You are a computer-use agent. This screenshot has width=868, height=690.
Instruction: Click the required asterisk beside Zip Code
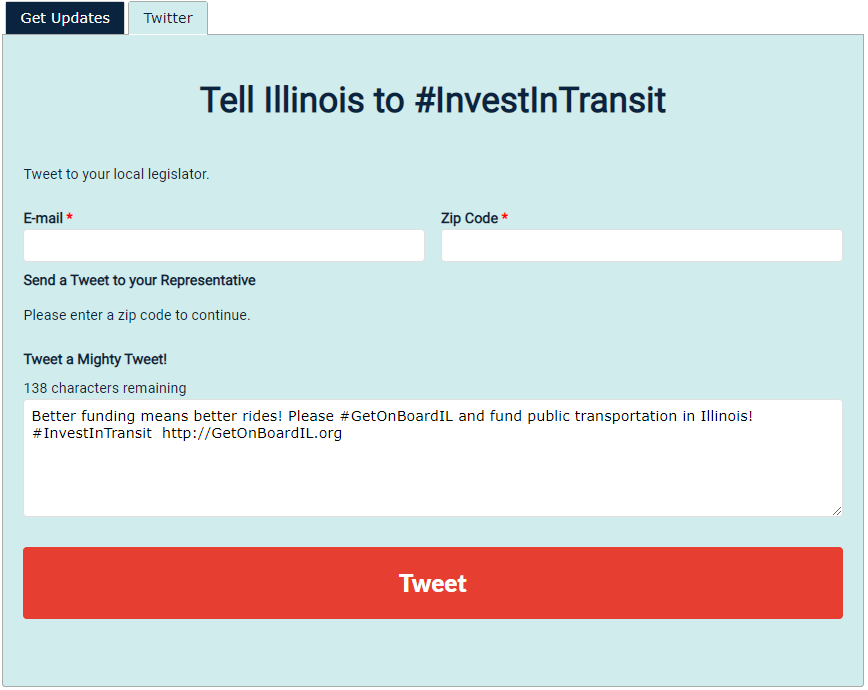(x=505, y=218)
